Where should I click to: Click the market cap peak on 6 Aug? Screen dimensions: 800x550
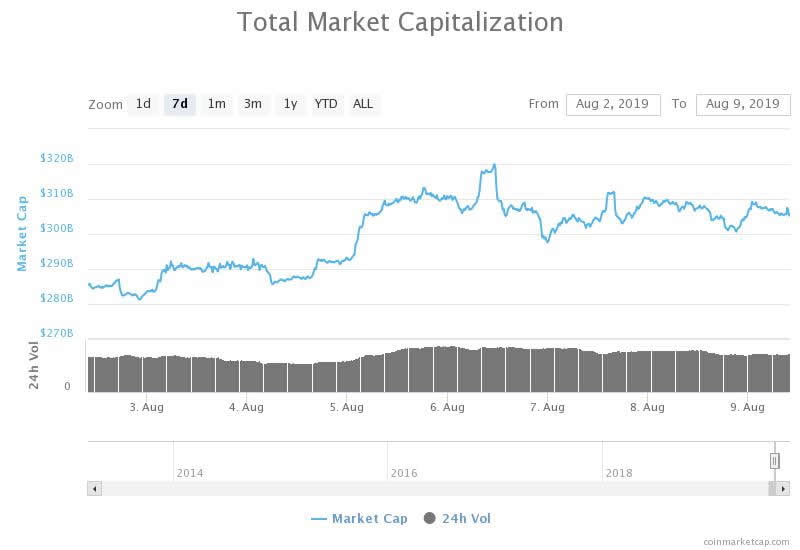[x=493, y=166]
